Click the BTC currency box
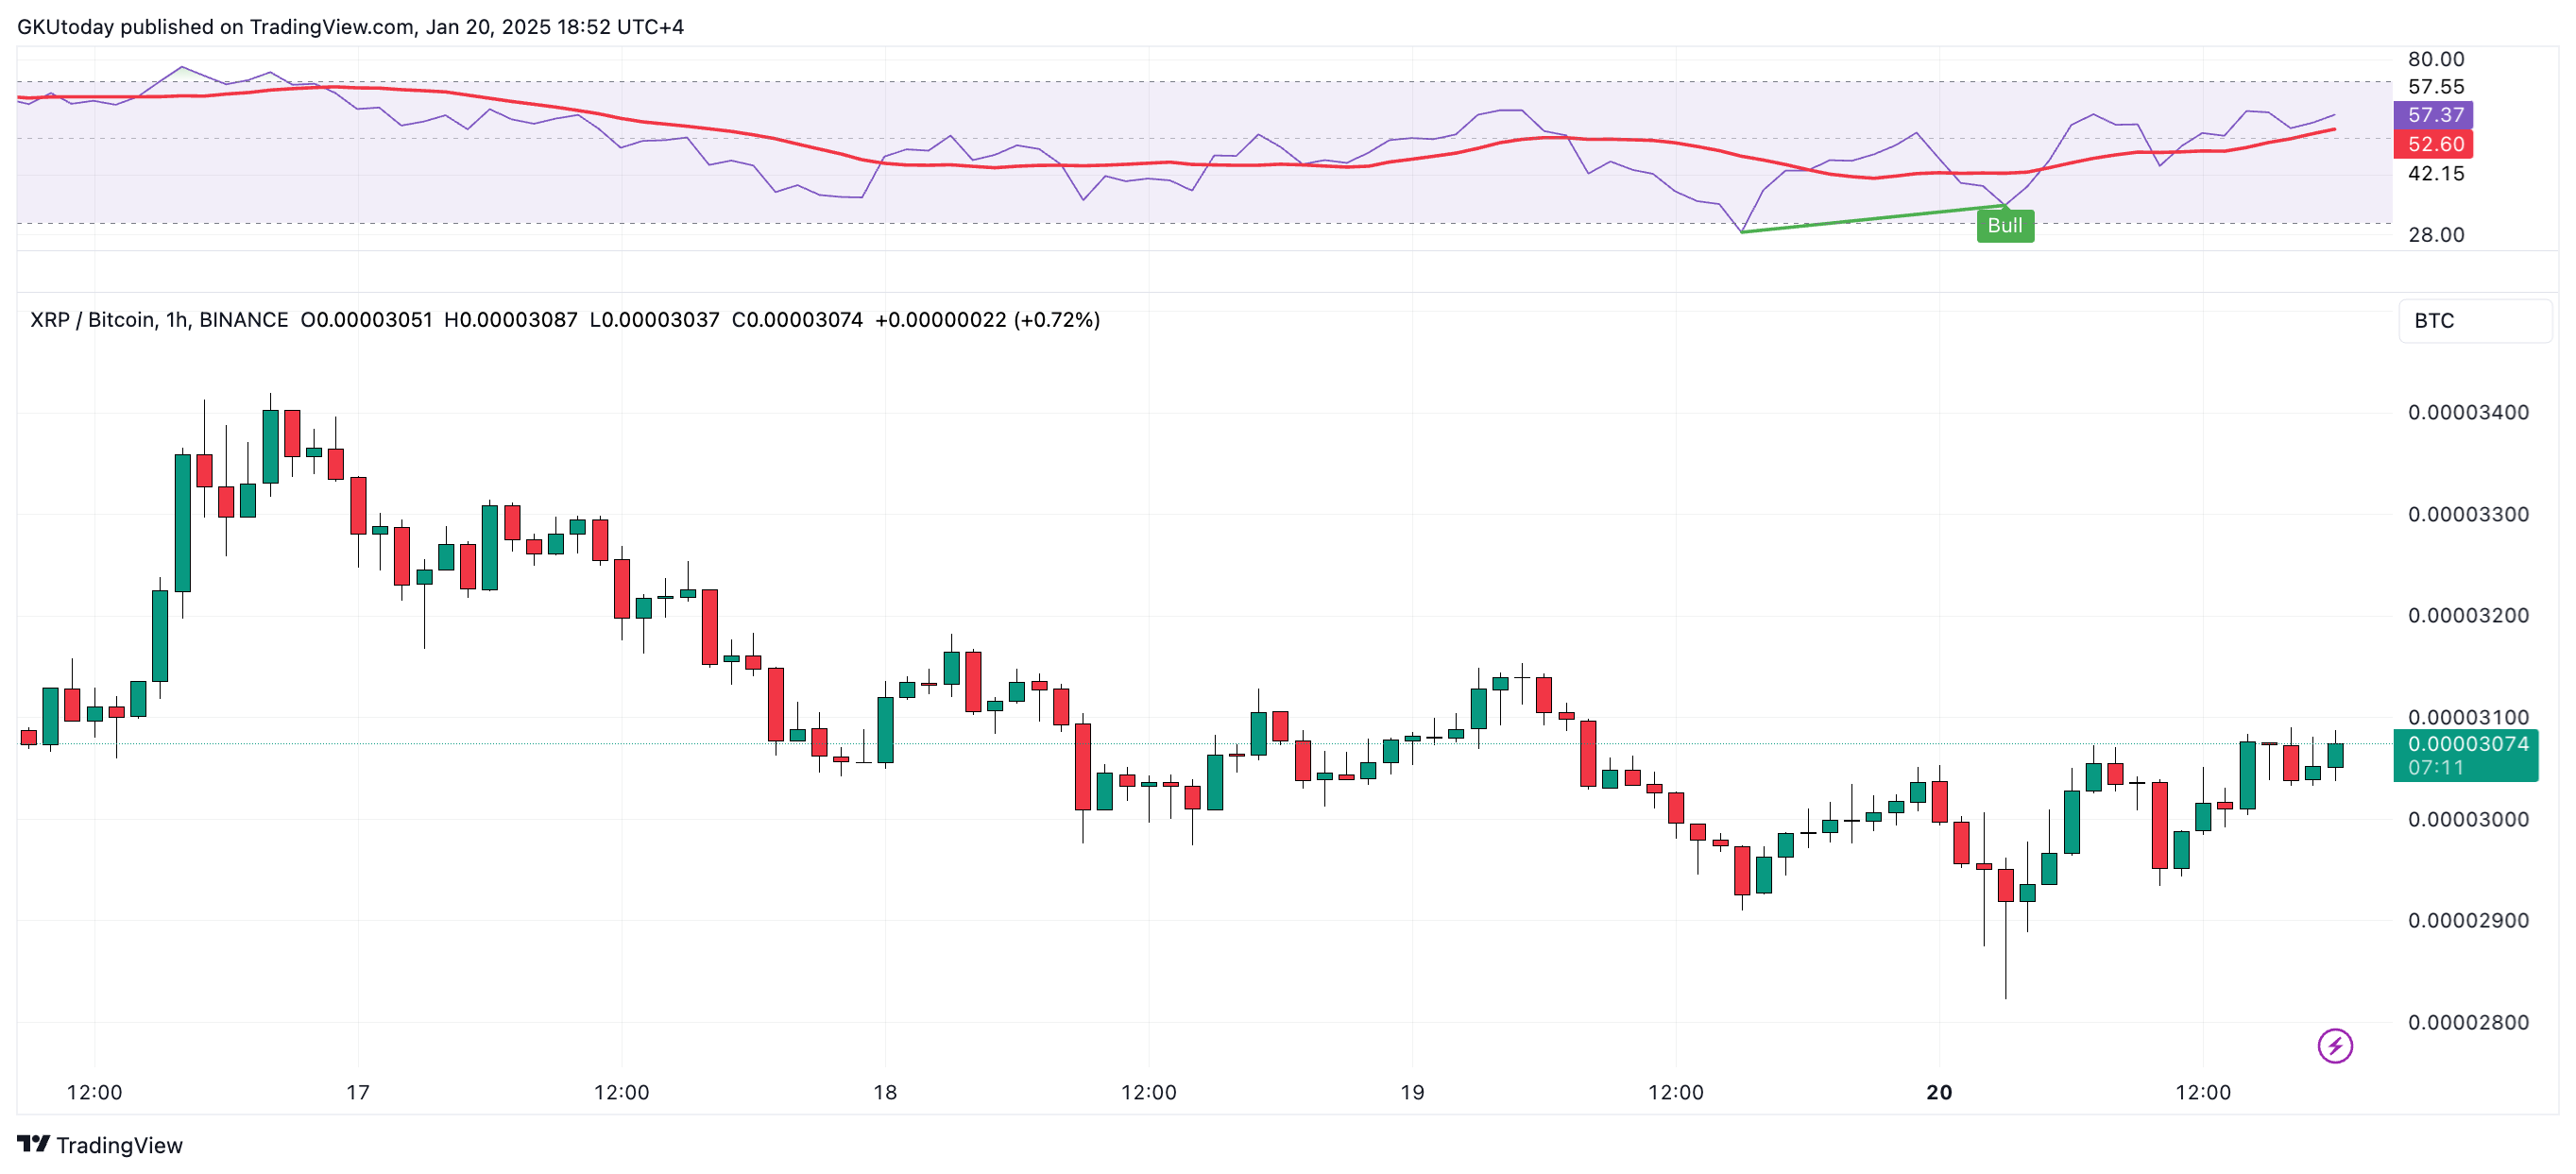Viewport: 2576px width, 1174px height. [x=2474, y=321]
